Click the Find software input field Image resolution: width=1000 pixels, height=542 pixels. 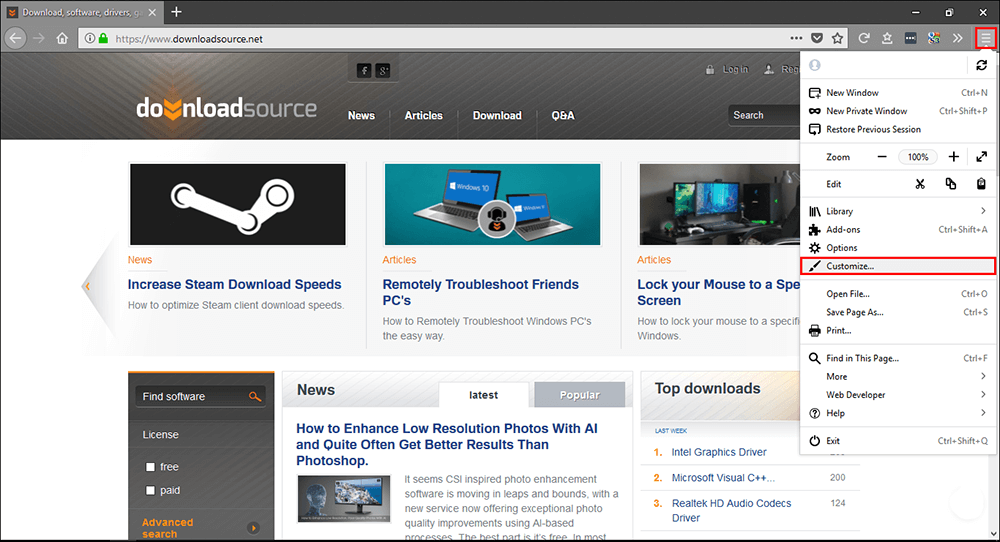[x=193, y=397]
